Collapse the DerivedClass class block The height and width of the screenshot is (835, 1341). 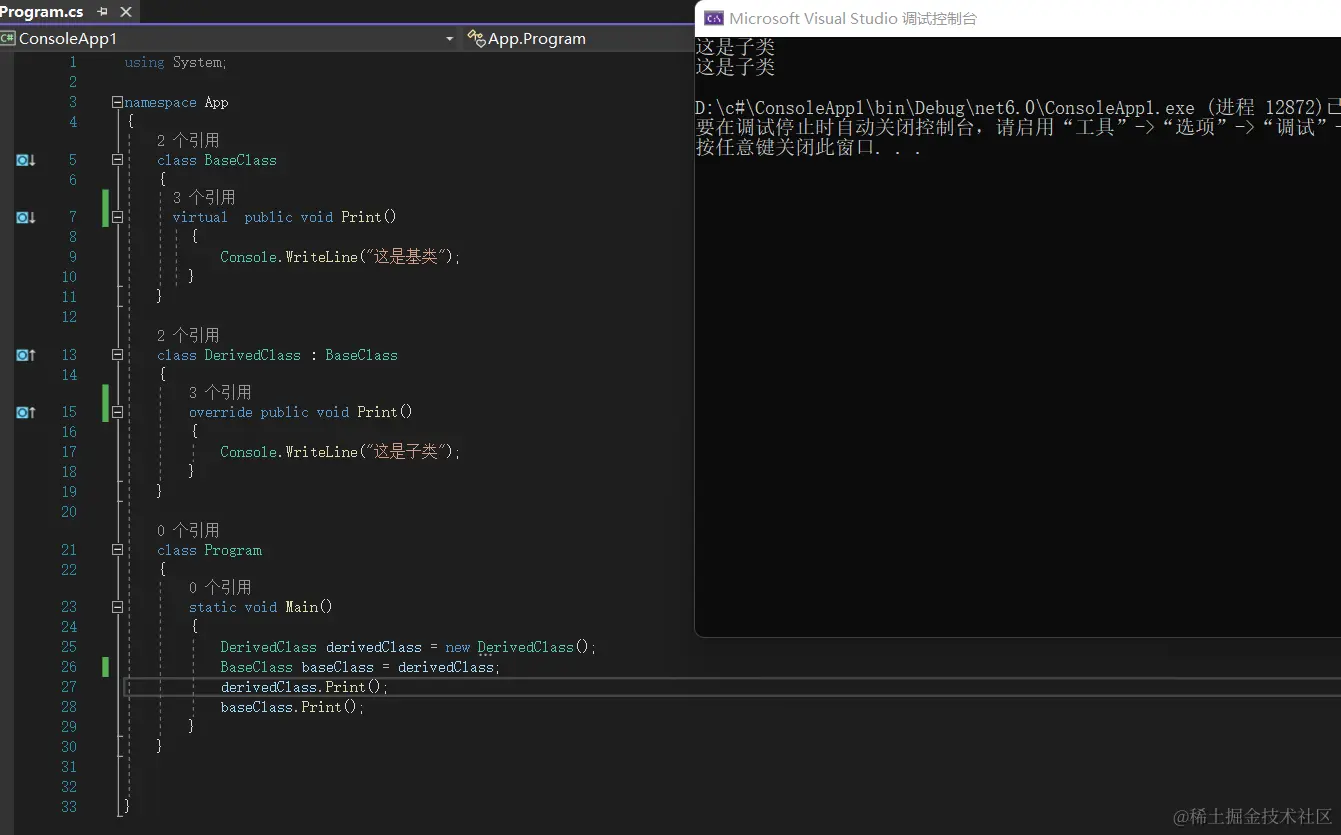(x=117, y=355)
